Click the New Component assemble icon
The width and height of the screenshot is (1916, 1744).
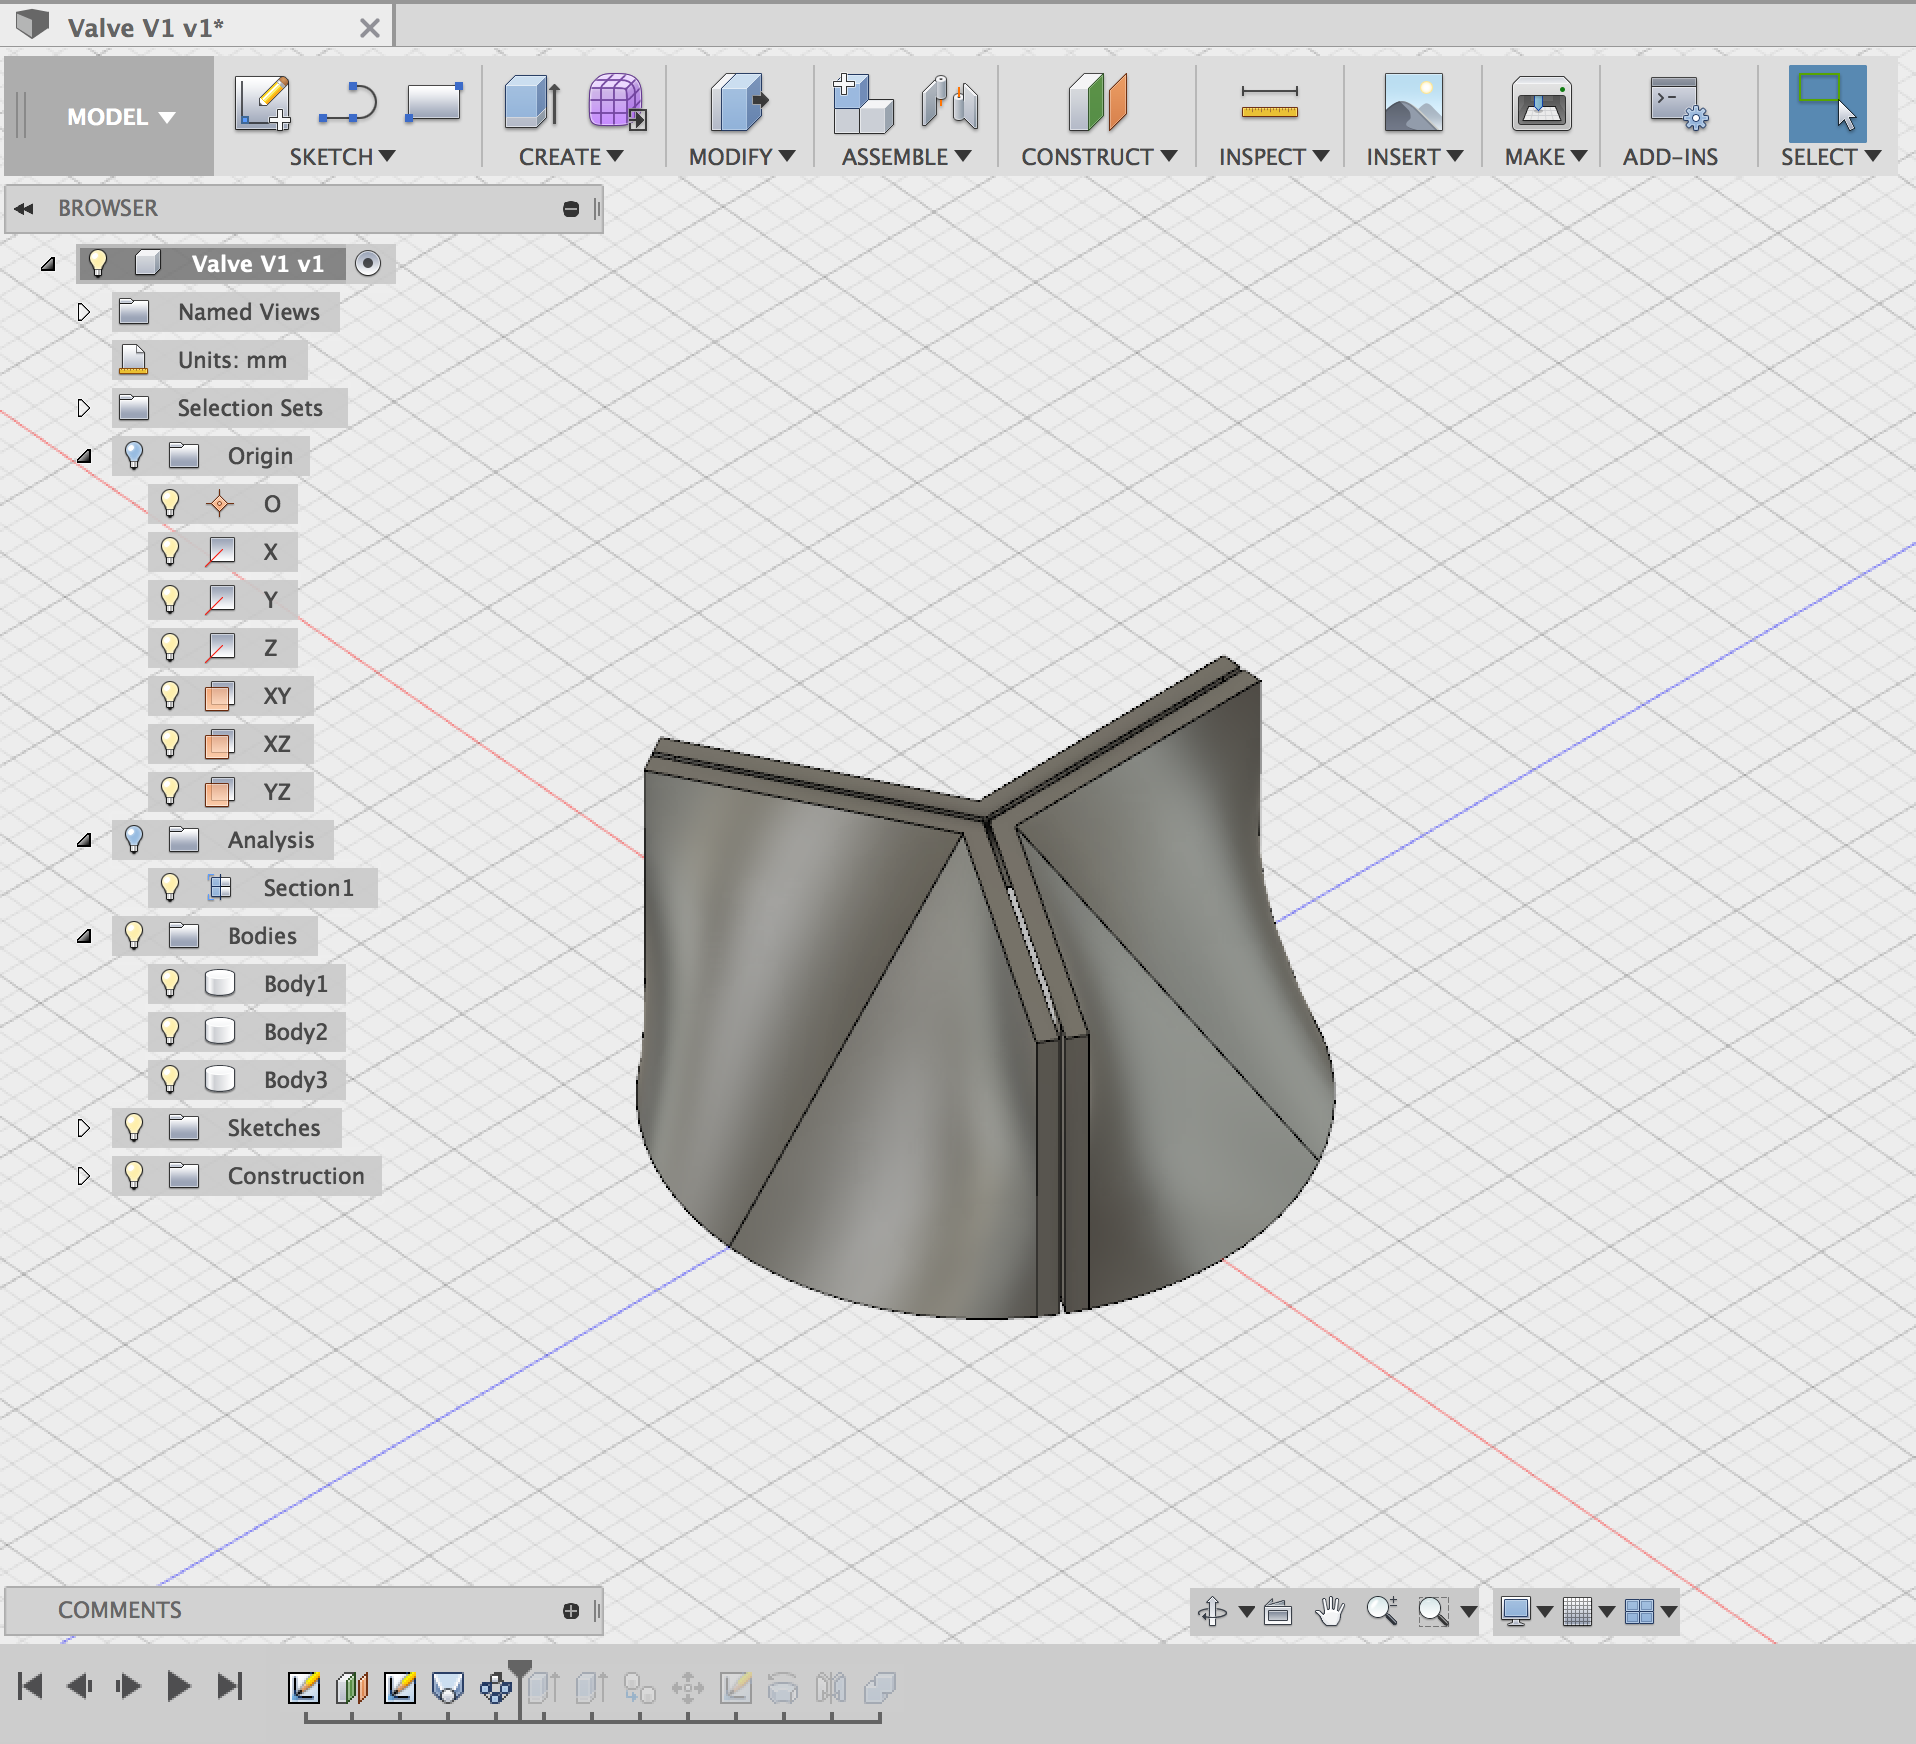pos(863,103)
